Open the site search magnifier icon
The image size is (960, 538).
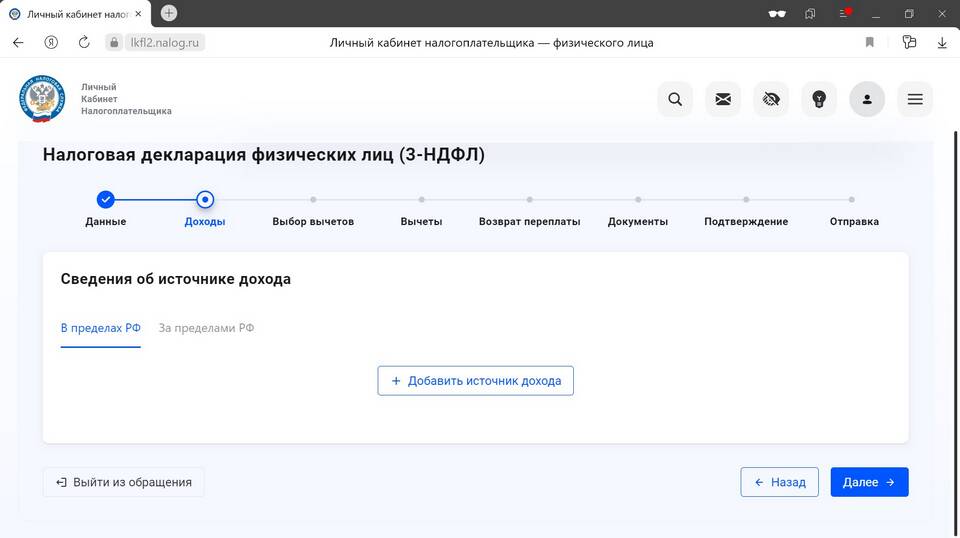[x=675, y=99]
